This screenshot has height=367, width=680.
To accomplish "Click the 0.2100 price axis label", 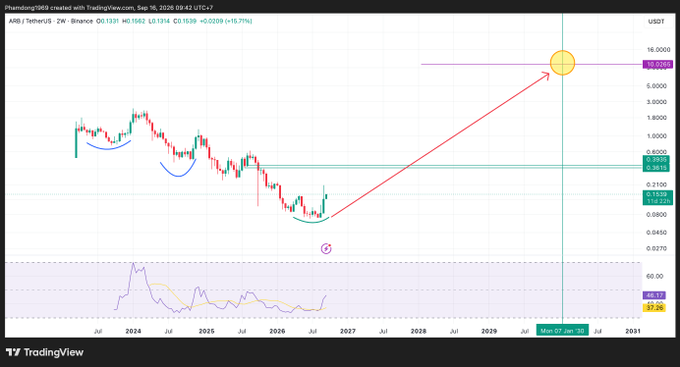I will coord(657,185).
